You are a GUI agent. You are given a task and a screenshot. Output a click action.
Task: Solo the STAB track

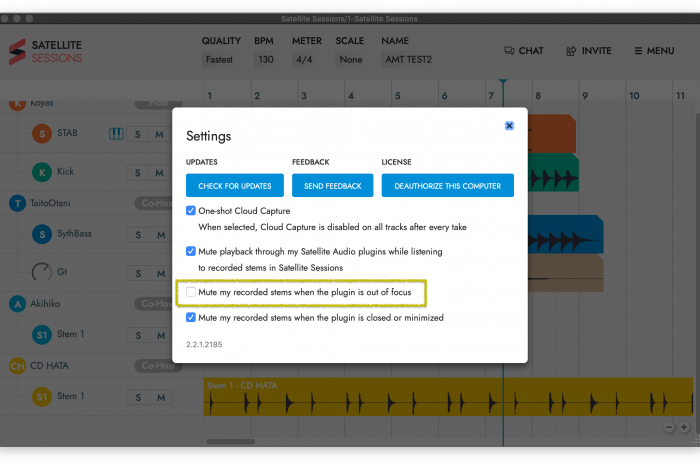(138, 134)
